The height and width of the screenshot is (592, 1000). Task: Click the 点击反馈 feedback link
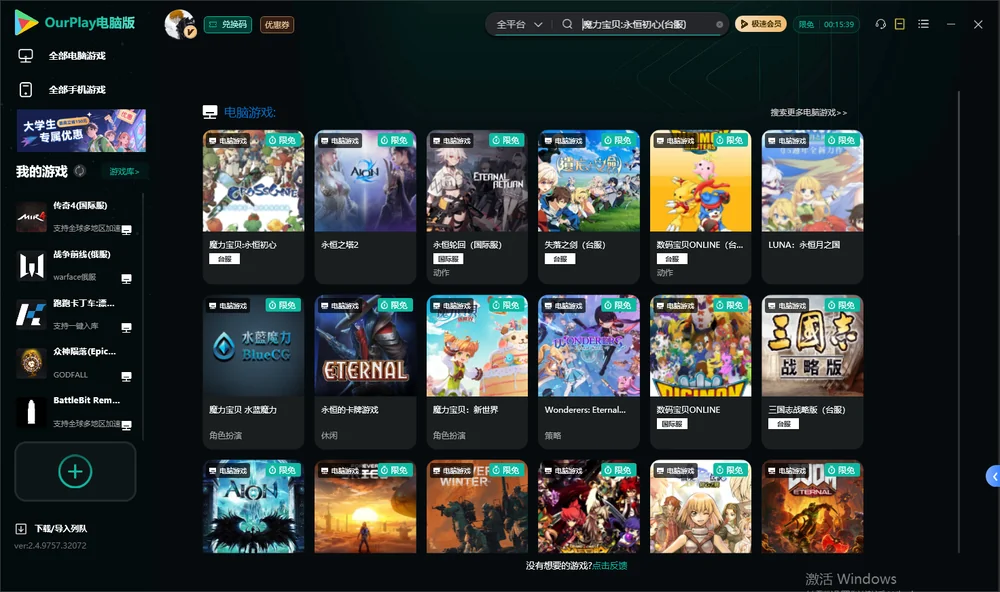coord(610,565)
